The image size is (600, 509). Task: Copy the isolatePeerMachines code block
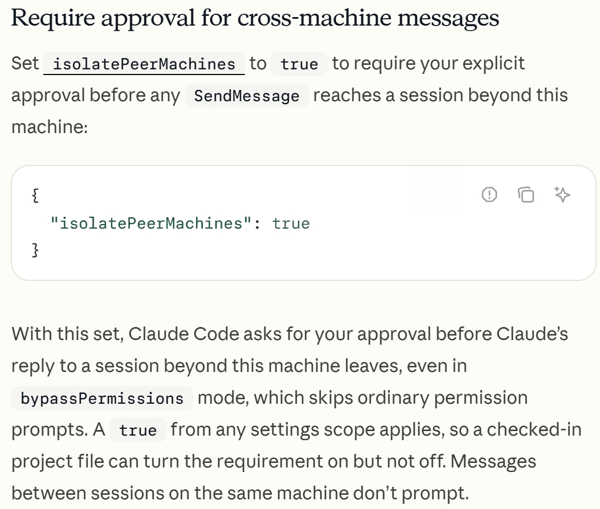pyautogui.click(x=526, y=194)
